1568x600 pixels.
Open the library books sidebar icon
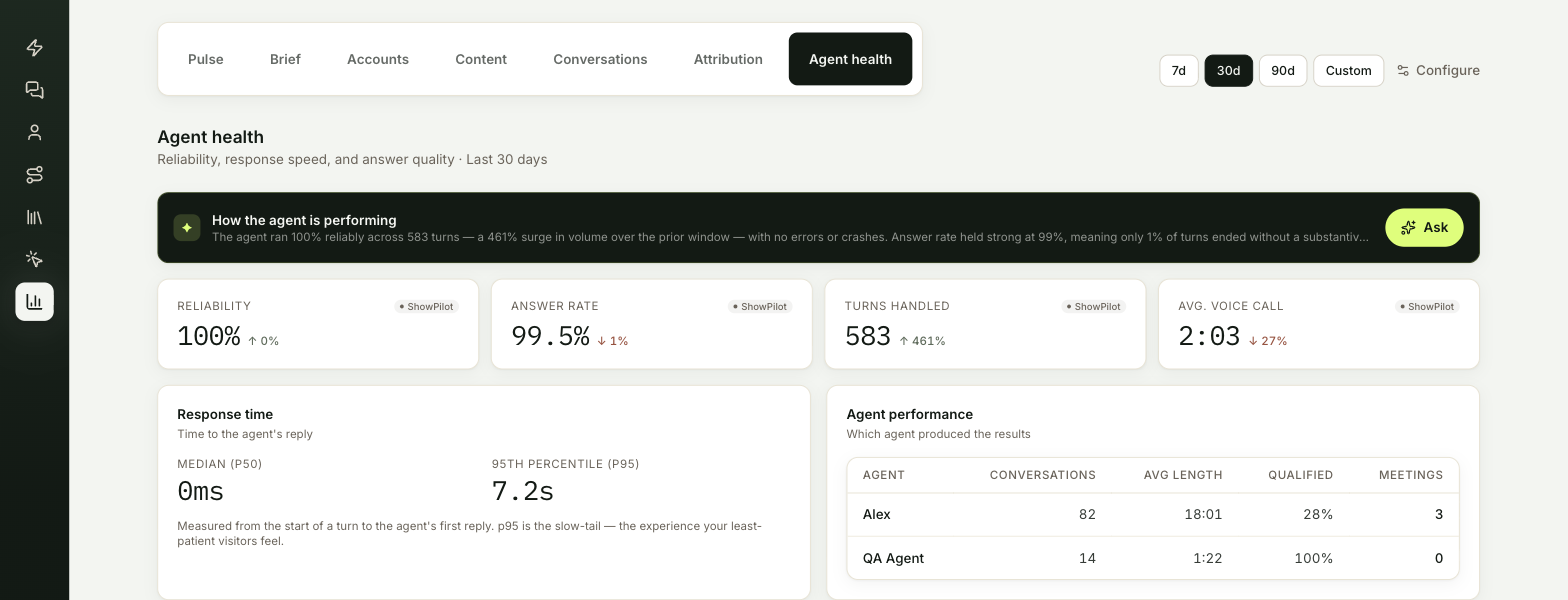pos(34,217)
